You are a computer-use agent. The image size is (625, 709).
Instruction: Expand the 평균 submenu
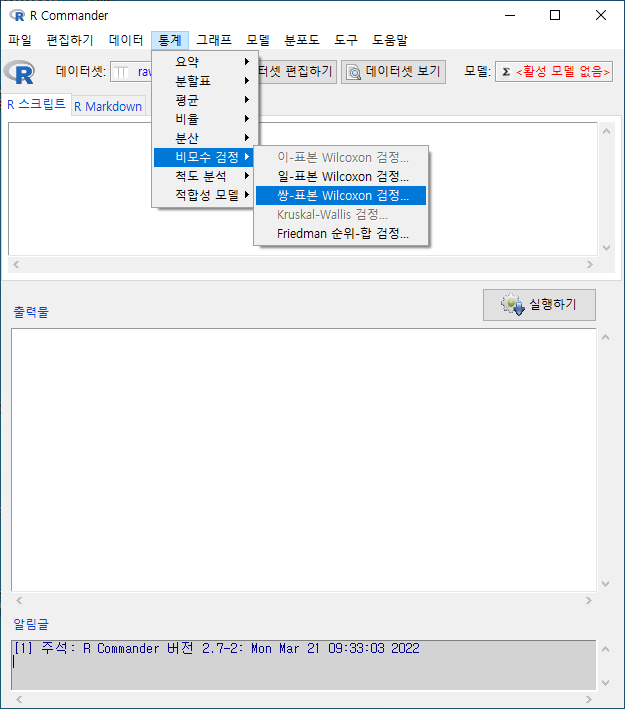[205, 99]
